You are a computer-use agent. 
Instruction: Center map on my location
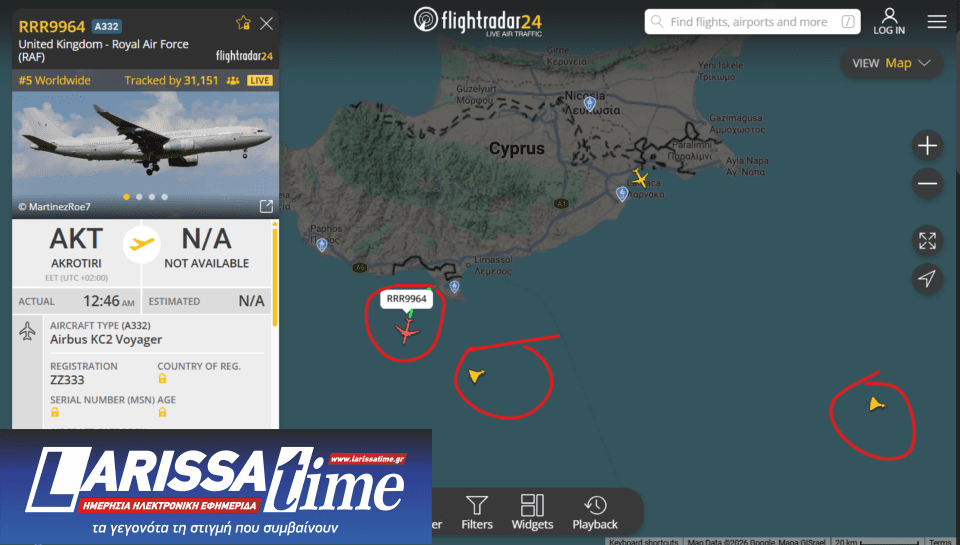[x=927, y=279]
